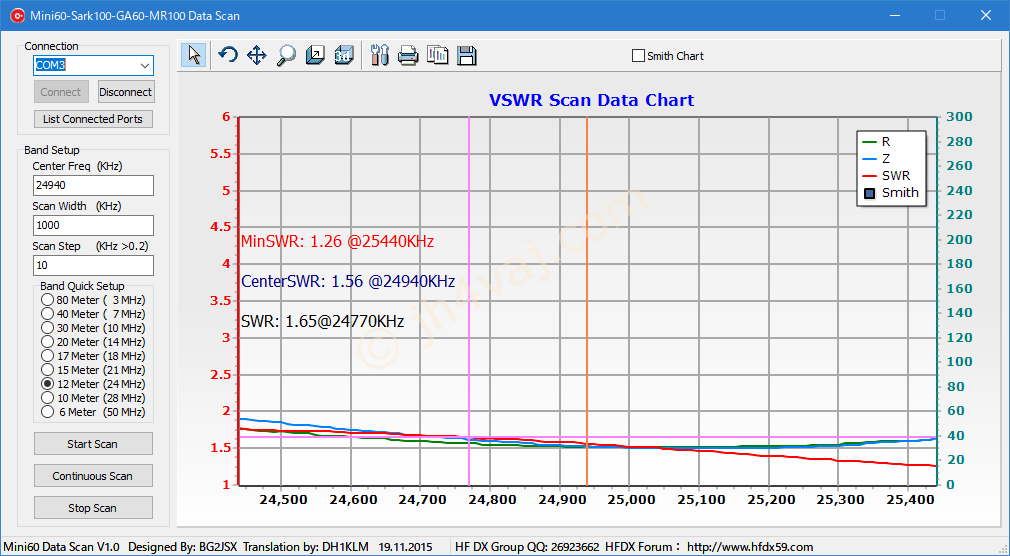Click HF DX Group QQ: 26923662 text
This screenshot has width=1010, height=556.
(527, 547)
